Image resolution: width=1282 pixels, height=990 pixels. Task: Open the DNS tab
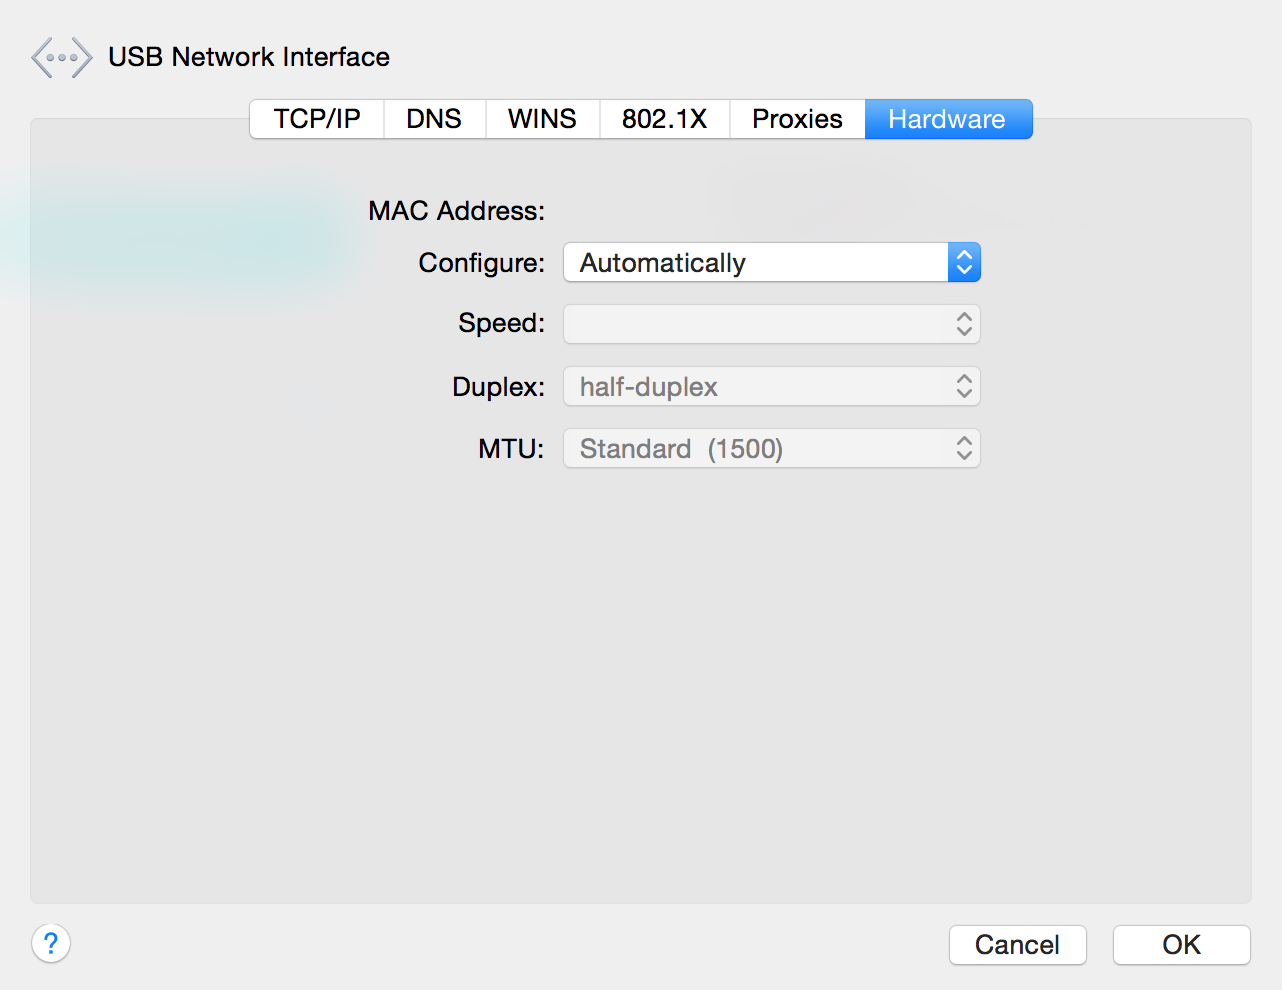[x=434, y=119]
